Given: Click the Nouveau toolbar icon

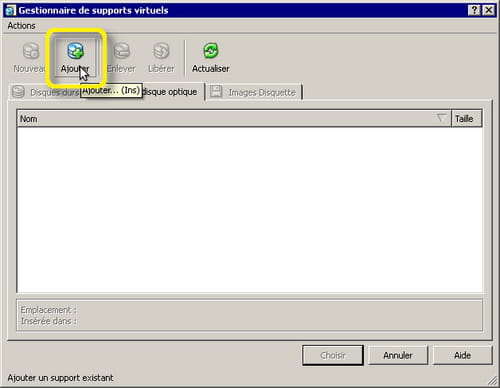Looking at the screenshot, I should [x=31, y=51].
